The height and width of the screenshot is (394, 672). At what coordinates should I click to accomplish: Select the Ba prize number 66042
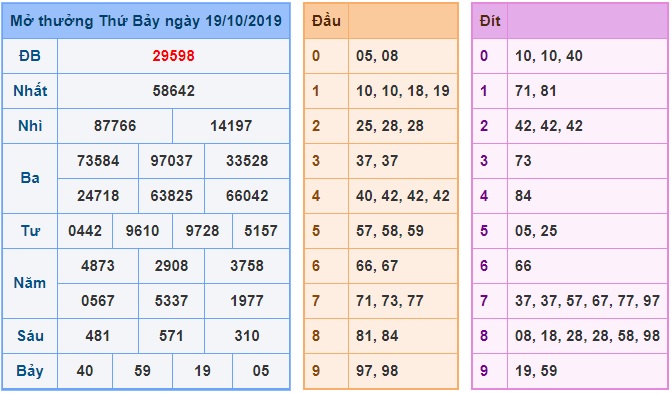click(x=247, y=196)
